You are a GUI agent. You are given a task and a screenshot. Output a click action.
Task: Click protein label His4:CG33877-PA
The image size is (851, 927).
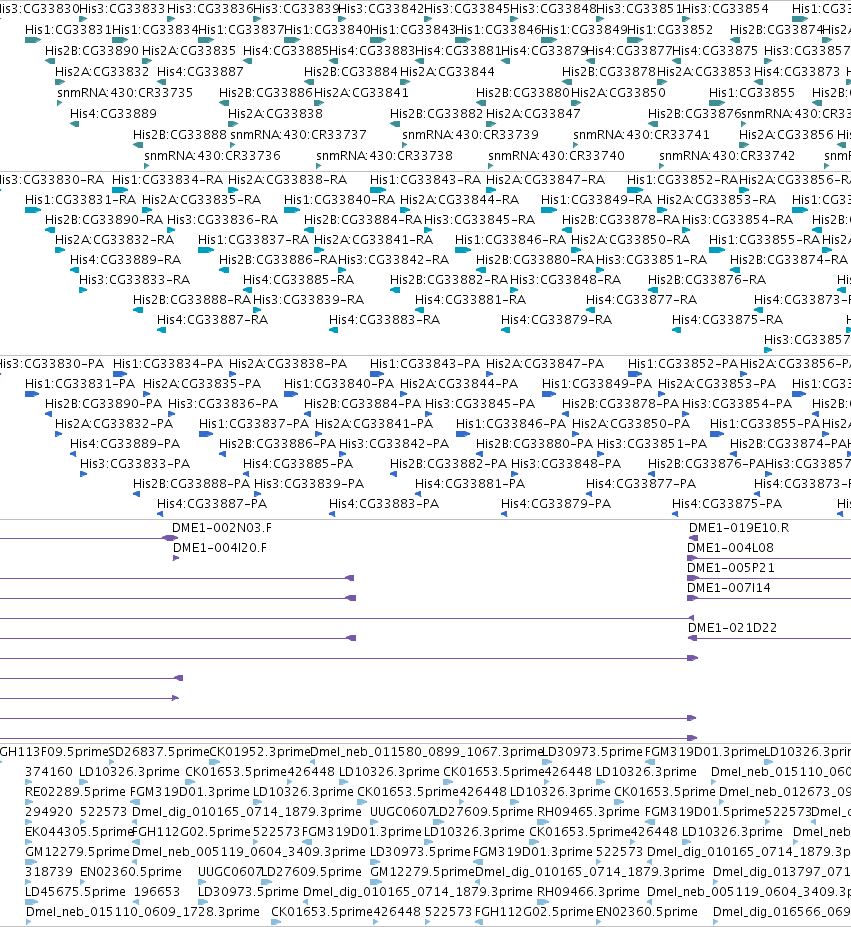pos(641,484)
